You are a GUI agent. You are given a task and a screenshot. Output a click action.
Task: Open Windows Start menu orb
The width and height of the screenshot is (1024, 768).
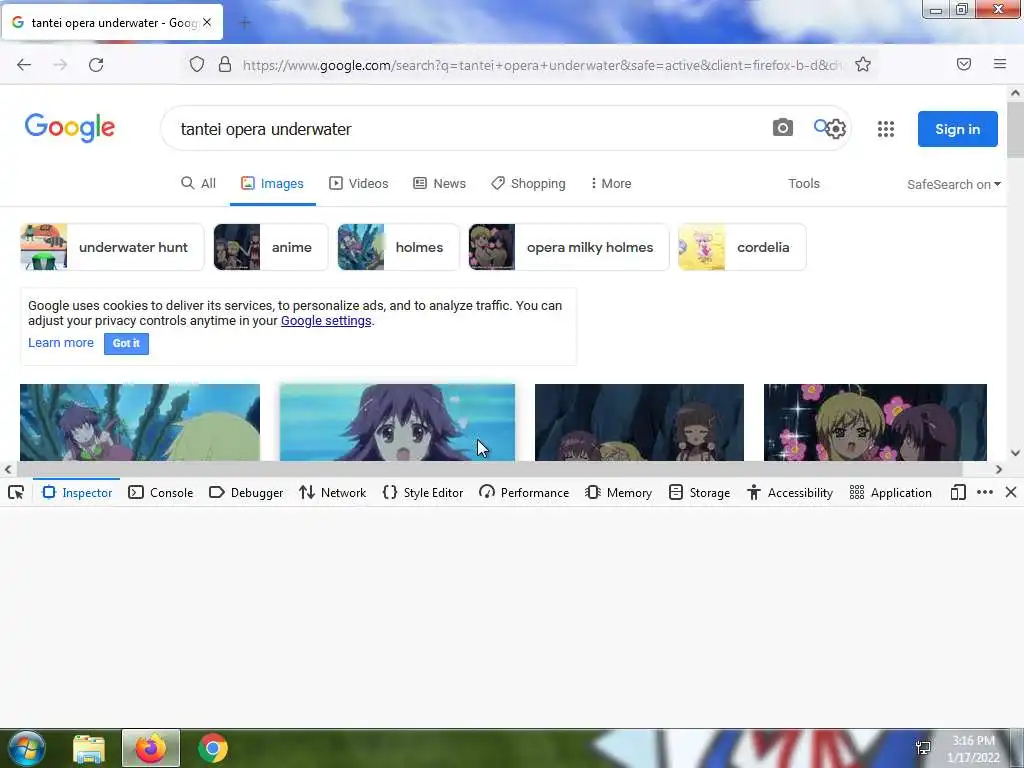(x=26, y=748)
